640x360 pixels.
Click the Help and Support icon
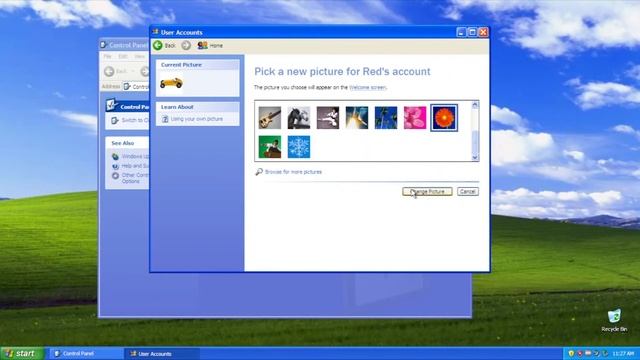[116, 166]
